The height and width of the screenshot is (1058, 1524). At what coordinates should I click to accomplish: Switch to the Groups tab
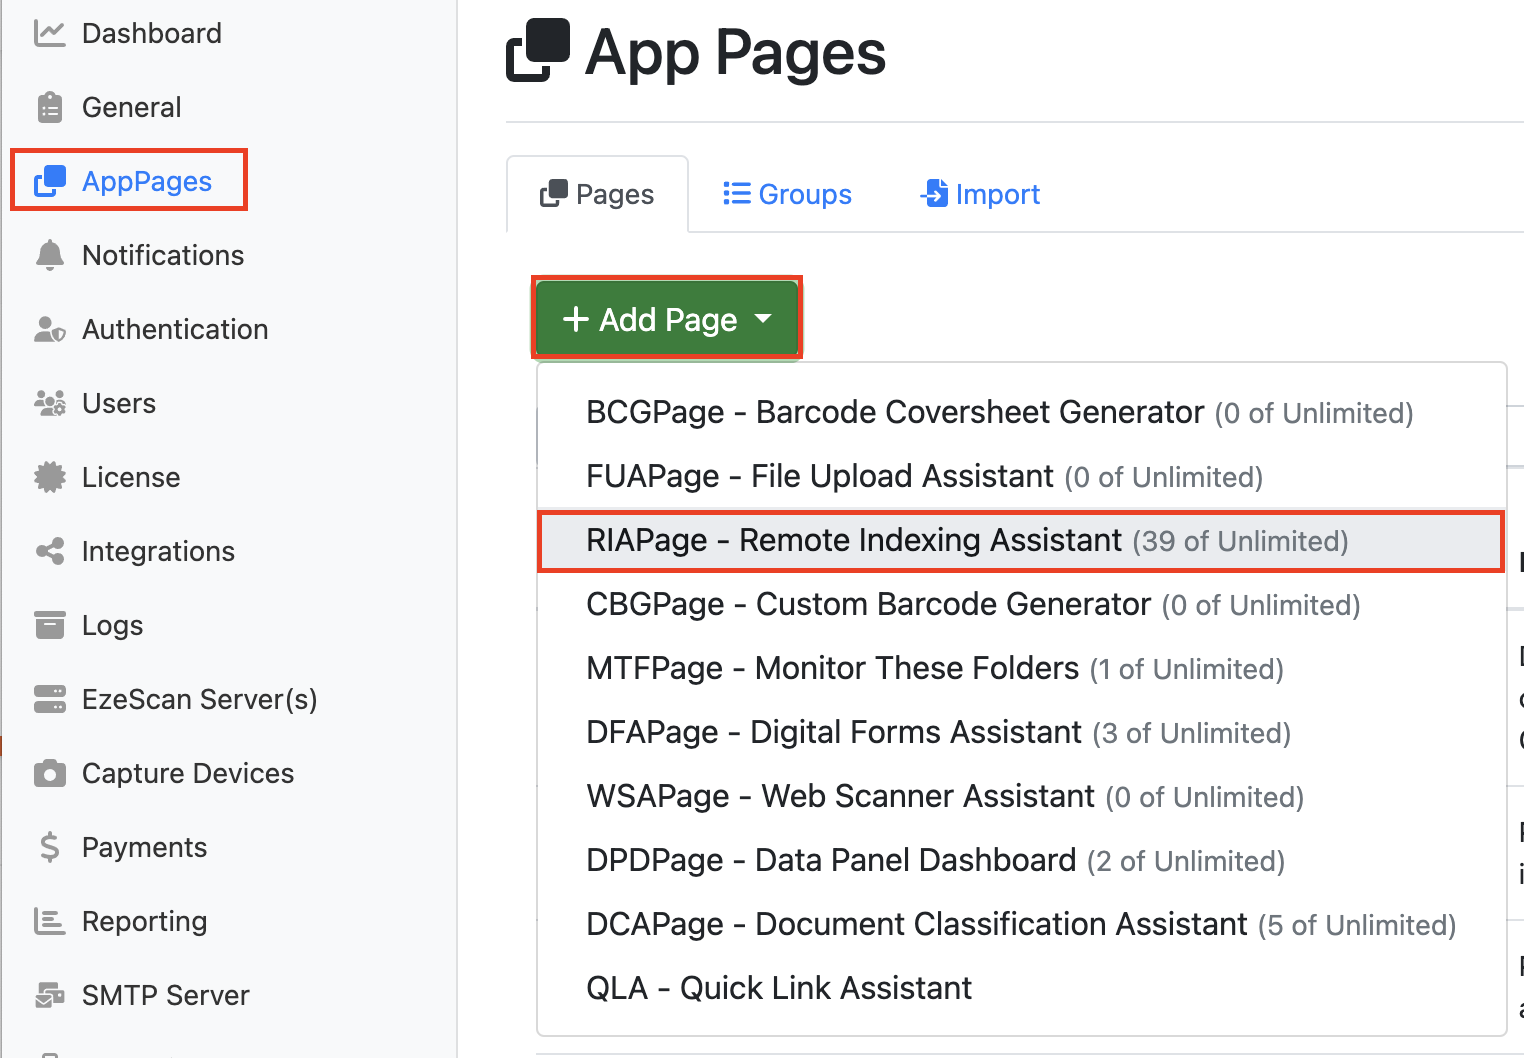787,194
